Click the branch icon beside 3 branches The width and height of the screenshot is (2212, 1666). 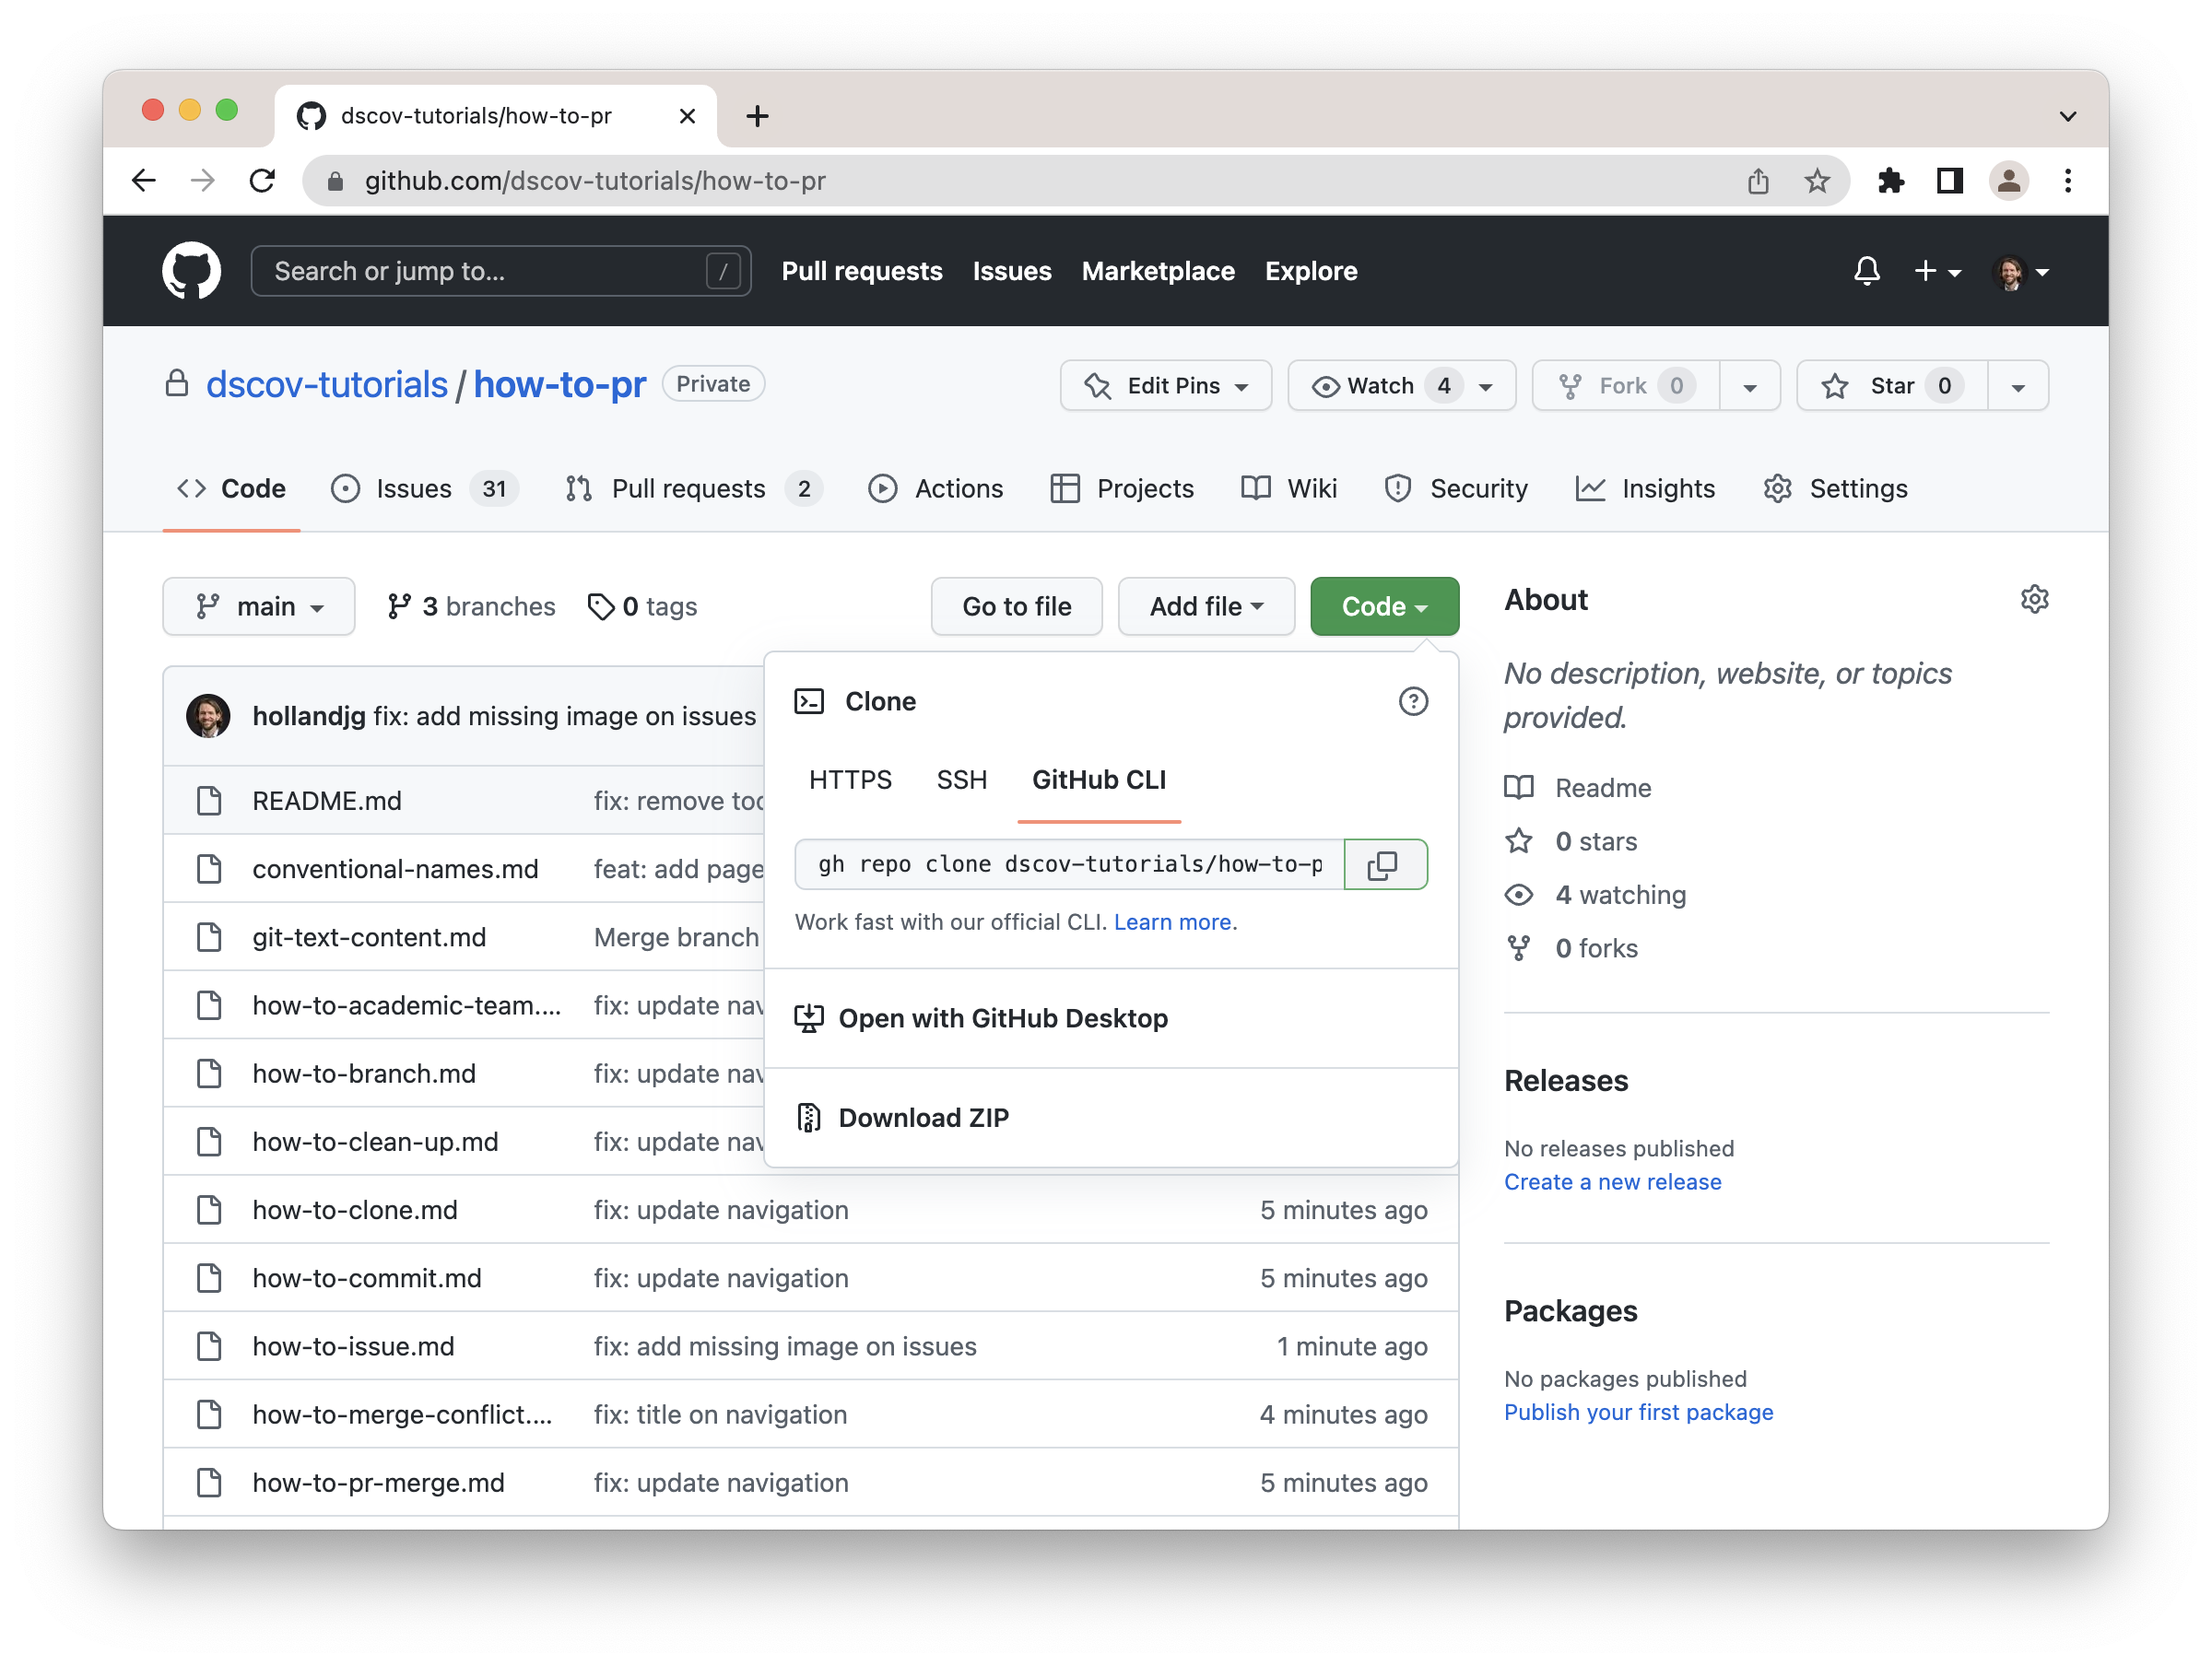(399, 607)
